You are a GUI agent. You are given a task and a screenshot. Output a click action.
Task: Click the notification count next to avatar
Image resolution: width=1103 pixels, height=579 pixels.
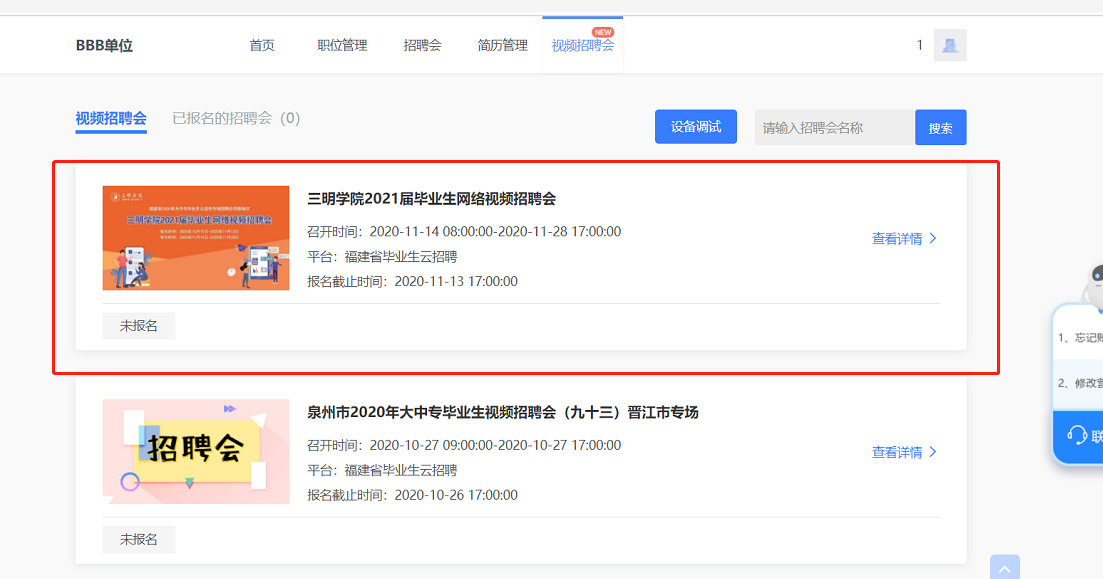(x=920, y=45)
